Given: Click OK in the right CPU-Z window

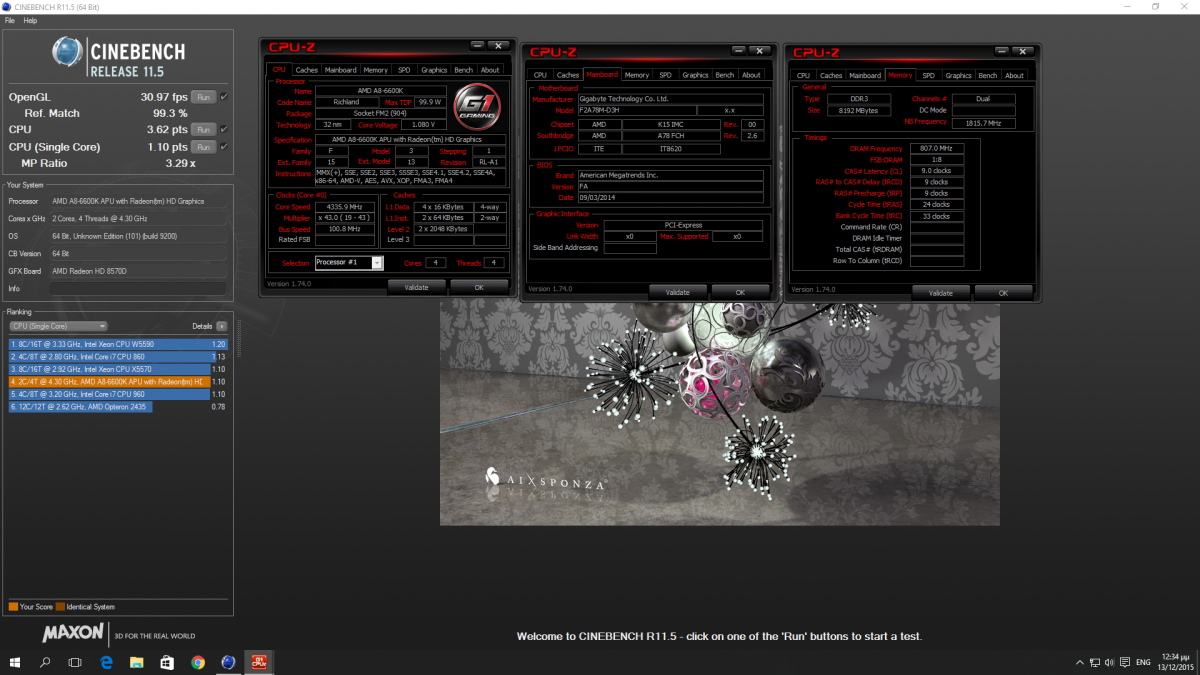Looking at the screenshot, I should click(1003, 293).
